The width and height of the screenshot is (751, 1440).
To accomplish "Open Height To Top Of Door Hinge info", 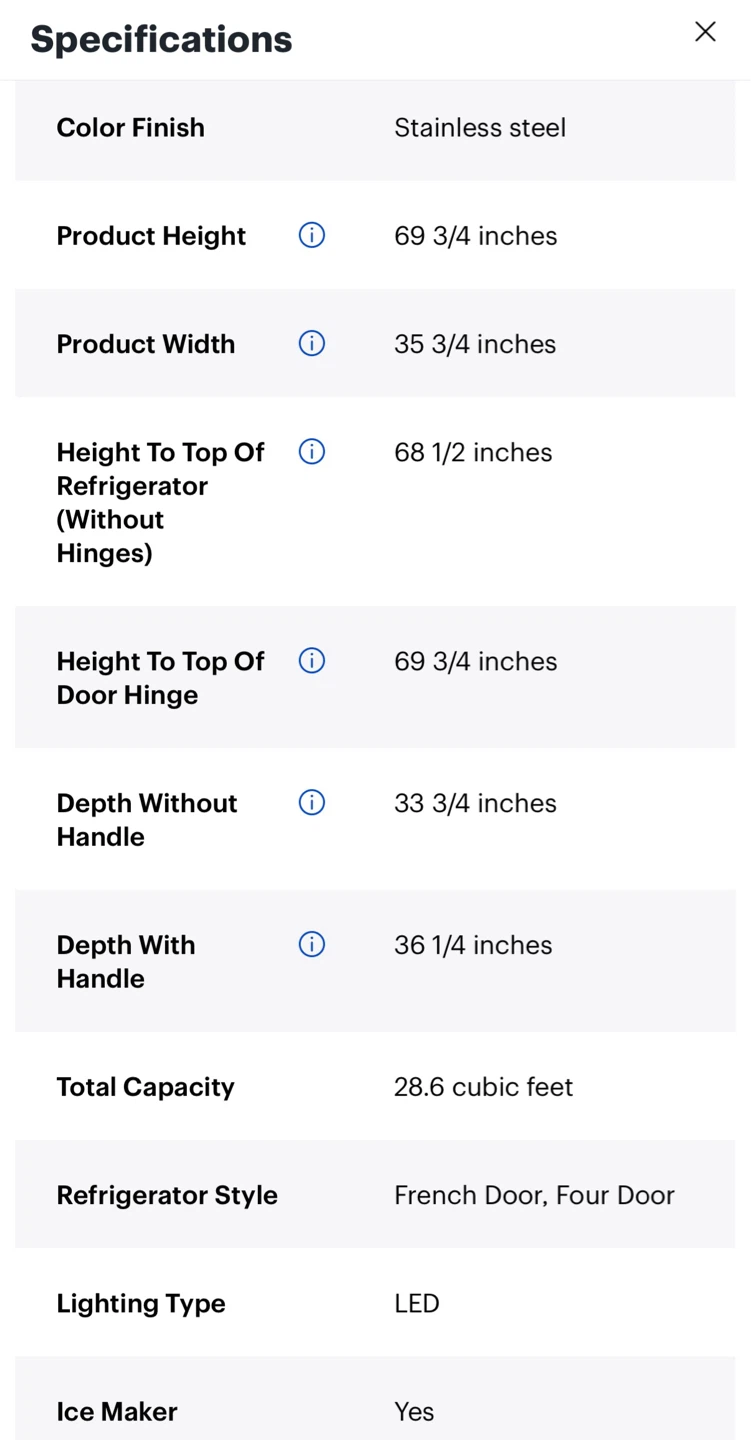I will coord(312,661).
